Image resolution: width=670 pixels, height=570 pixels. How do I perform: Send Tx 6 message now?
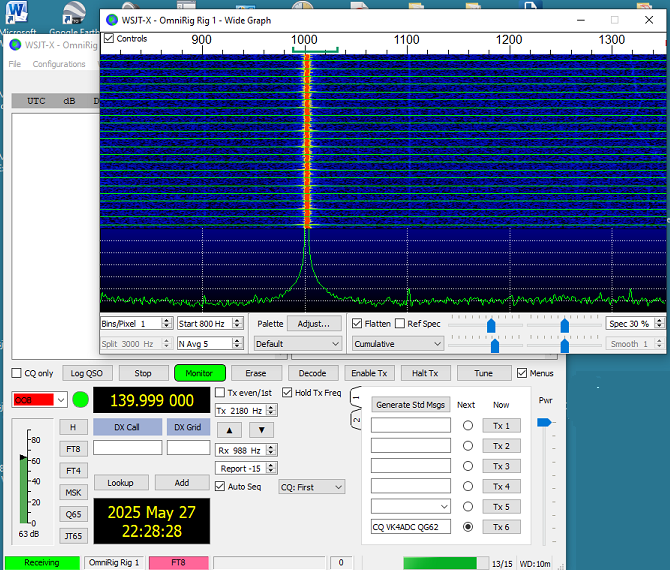coord(501,527)
